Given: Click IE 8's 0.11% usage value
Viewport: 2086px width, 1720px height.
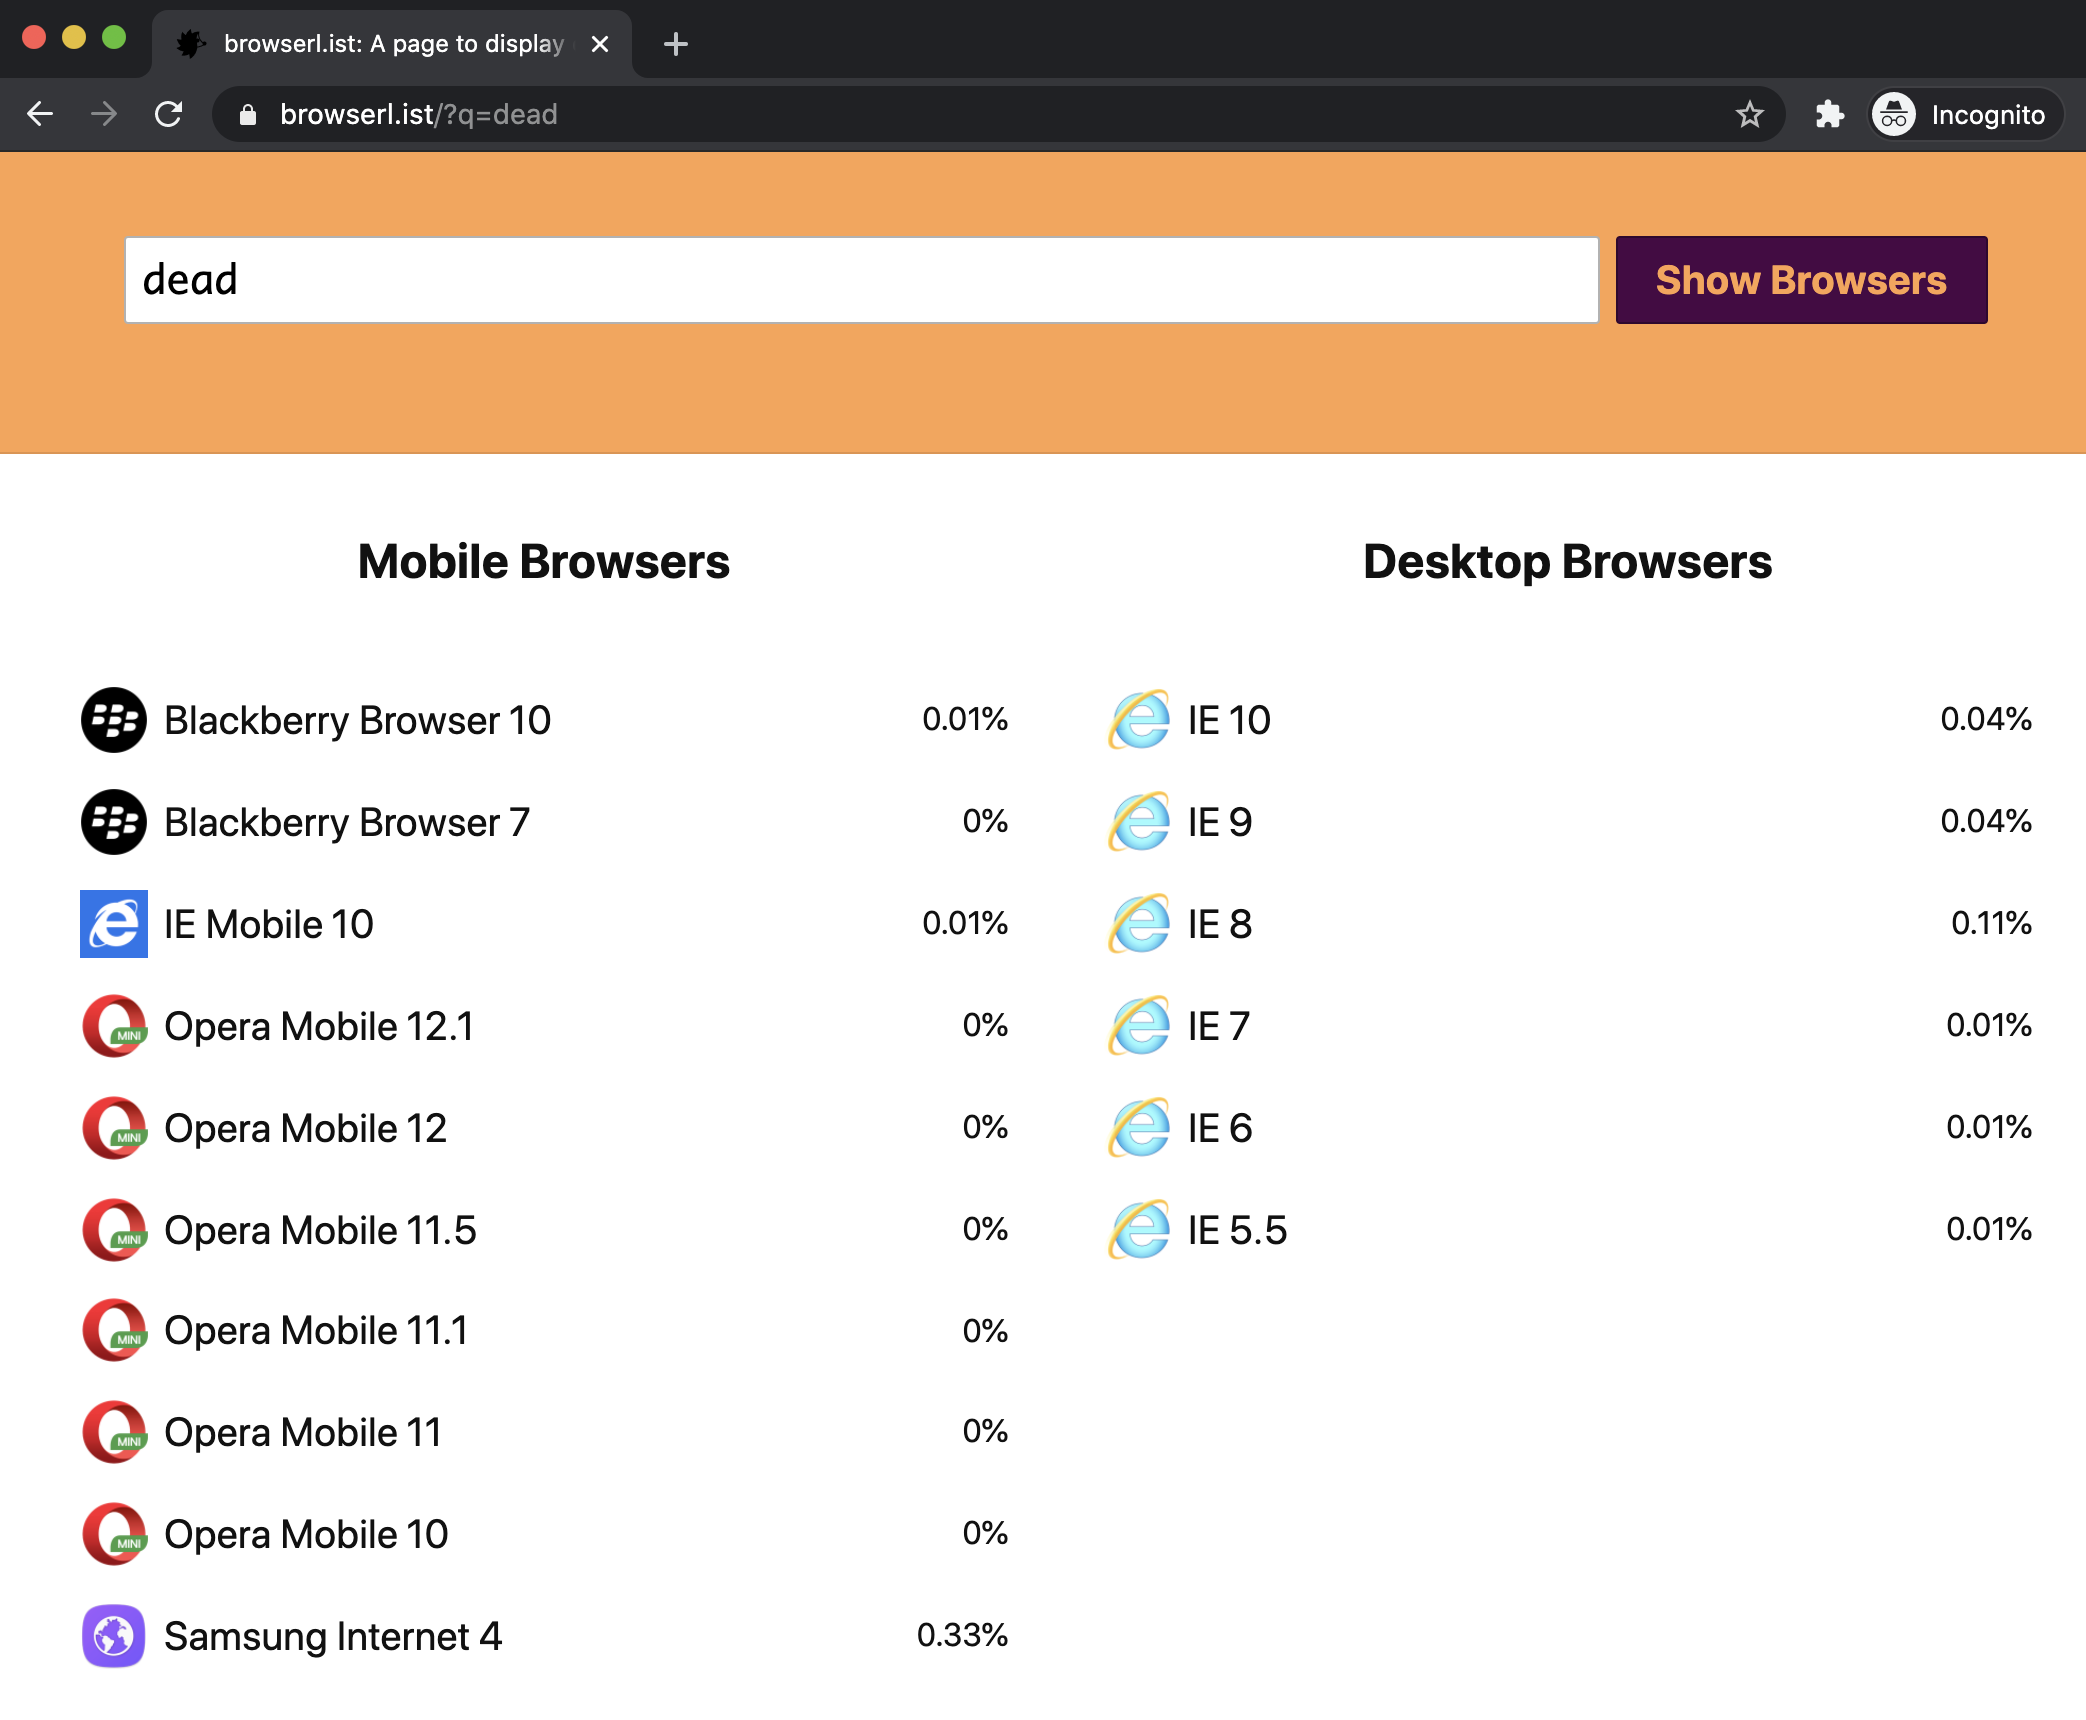Looking at the screenshot, I should click(1991, 922).
